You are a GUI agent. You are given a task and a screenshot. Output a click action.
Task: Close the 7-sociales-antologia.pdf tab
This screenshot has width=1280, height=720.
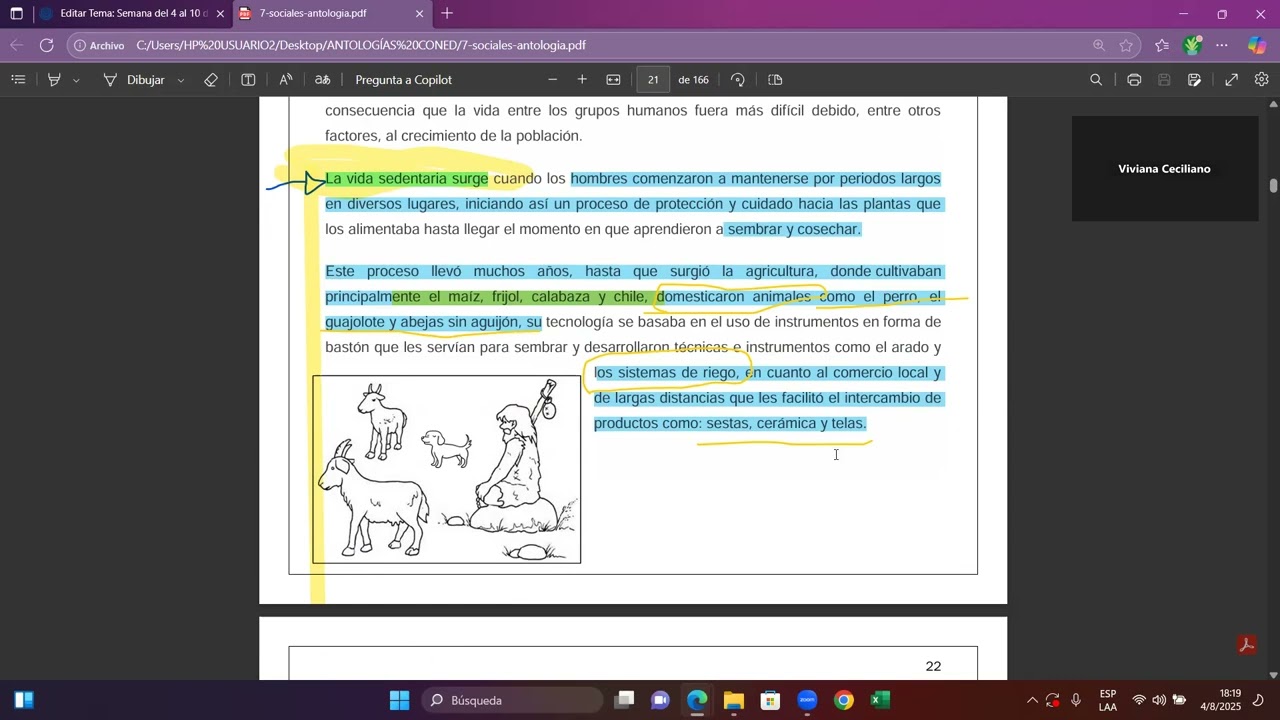419,14
